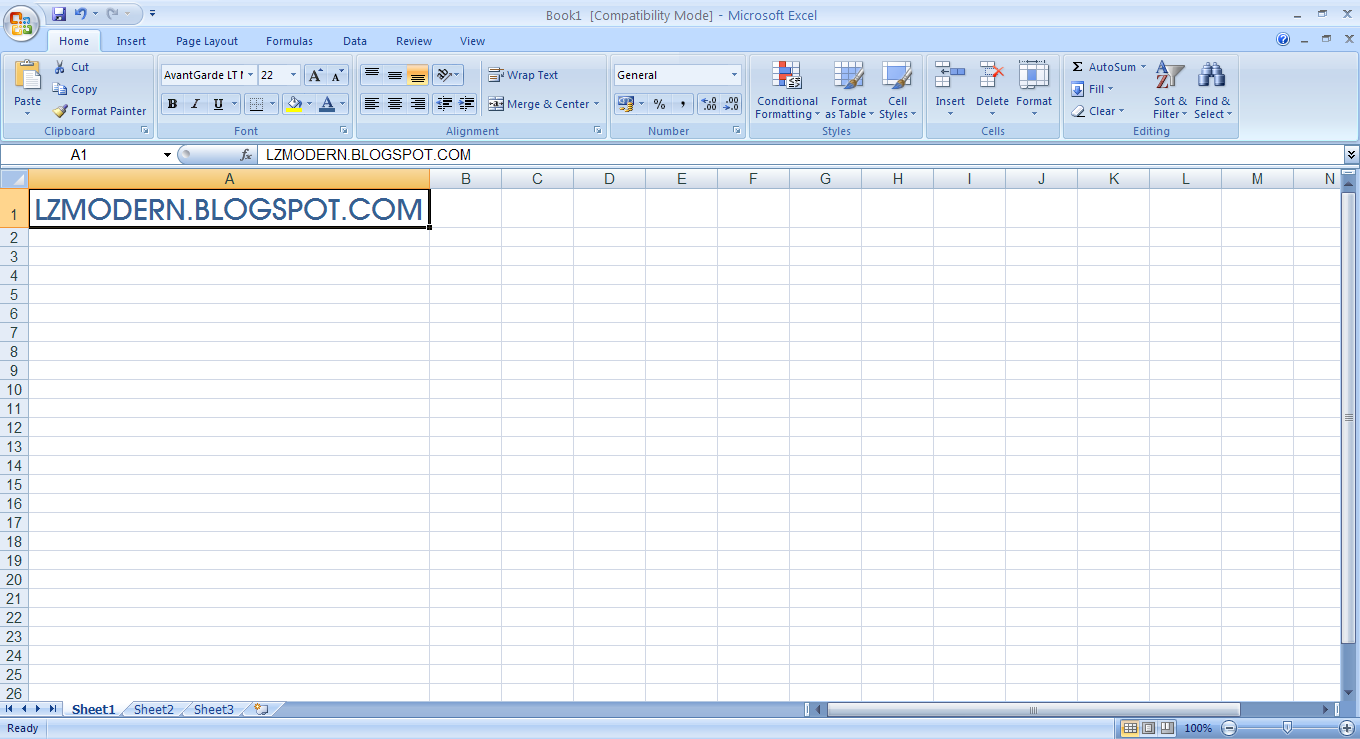Decrease font size with Shrink Font
Image resolution: width=1360 pixels, height=739 pixels.
(337, 75)
